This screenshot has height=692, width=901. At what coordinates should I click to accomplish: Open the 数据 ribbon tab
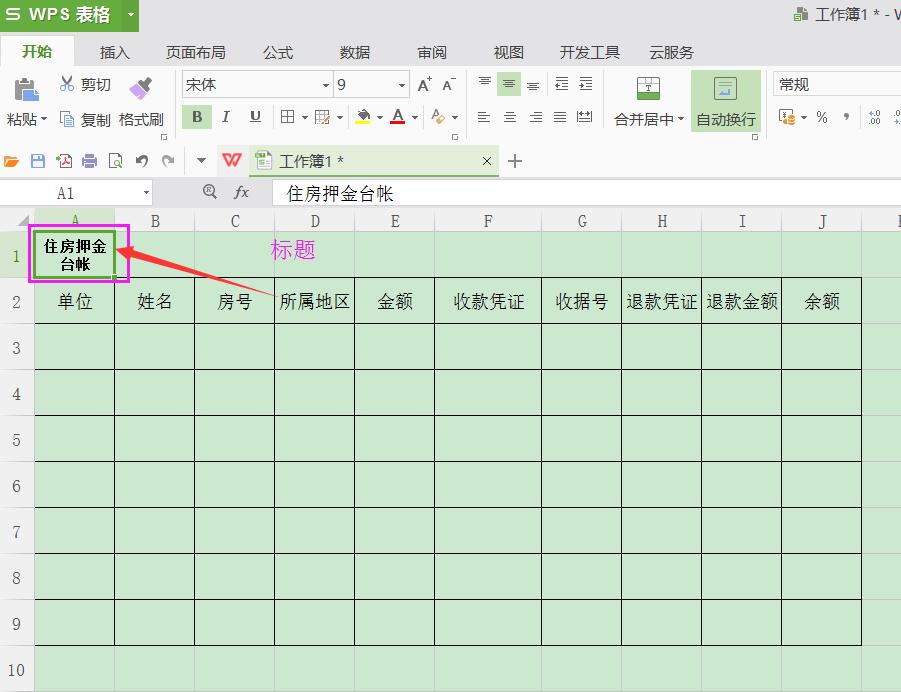click(355, 52)
